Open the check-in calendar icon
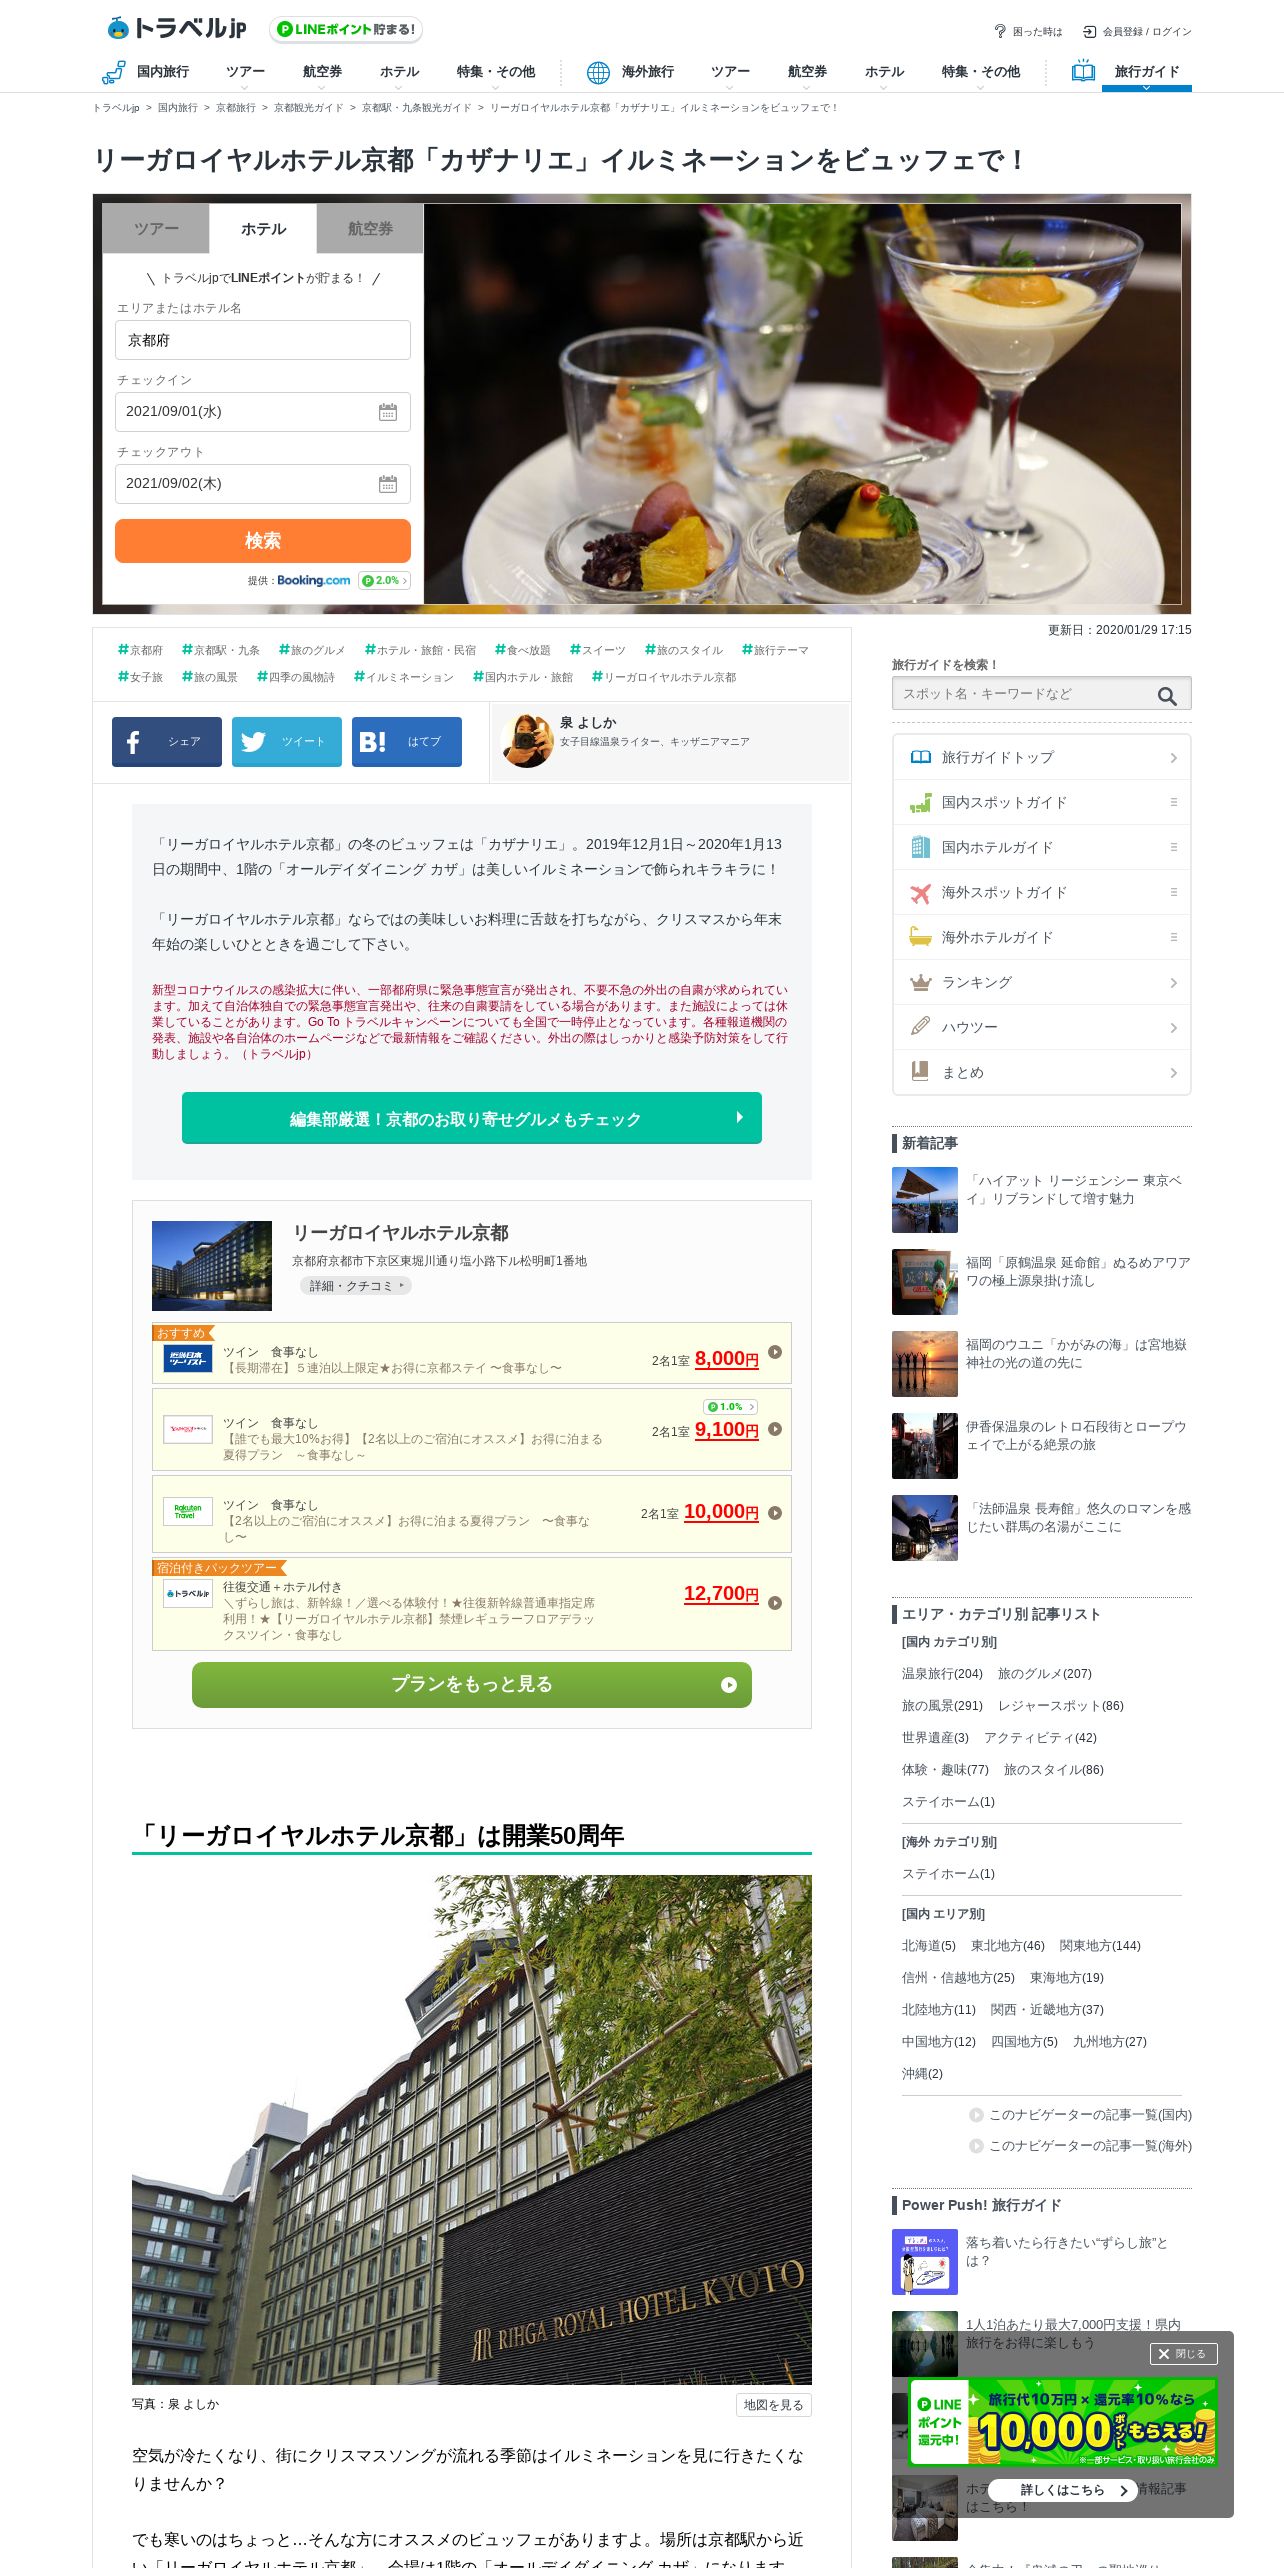Image resolution: width=1284 pixels, height=2568 pixels. click(388, 412)
